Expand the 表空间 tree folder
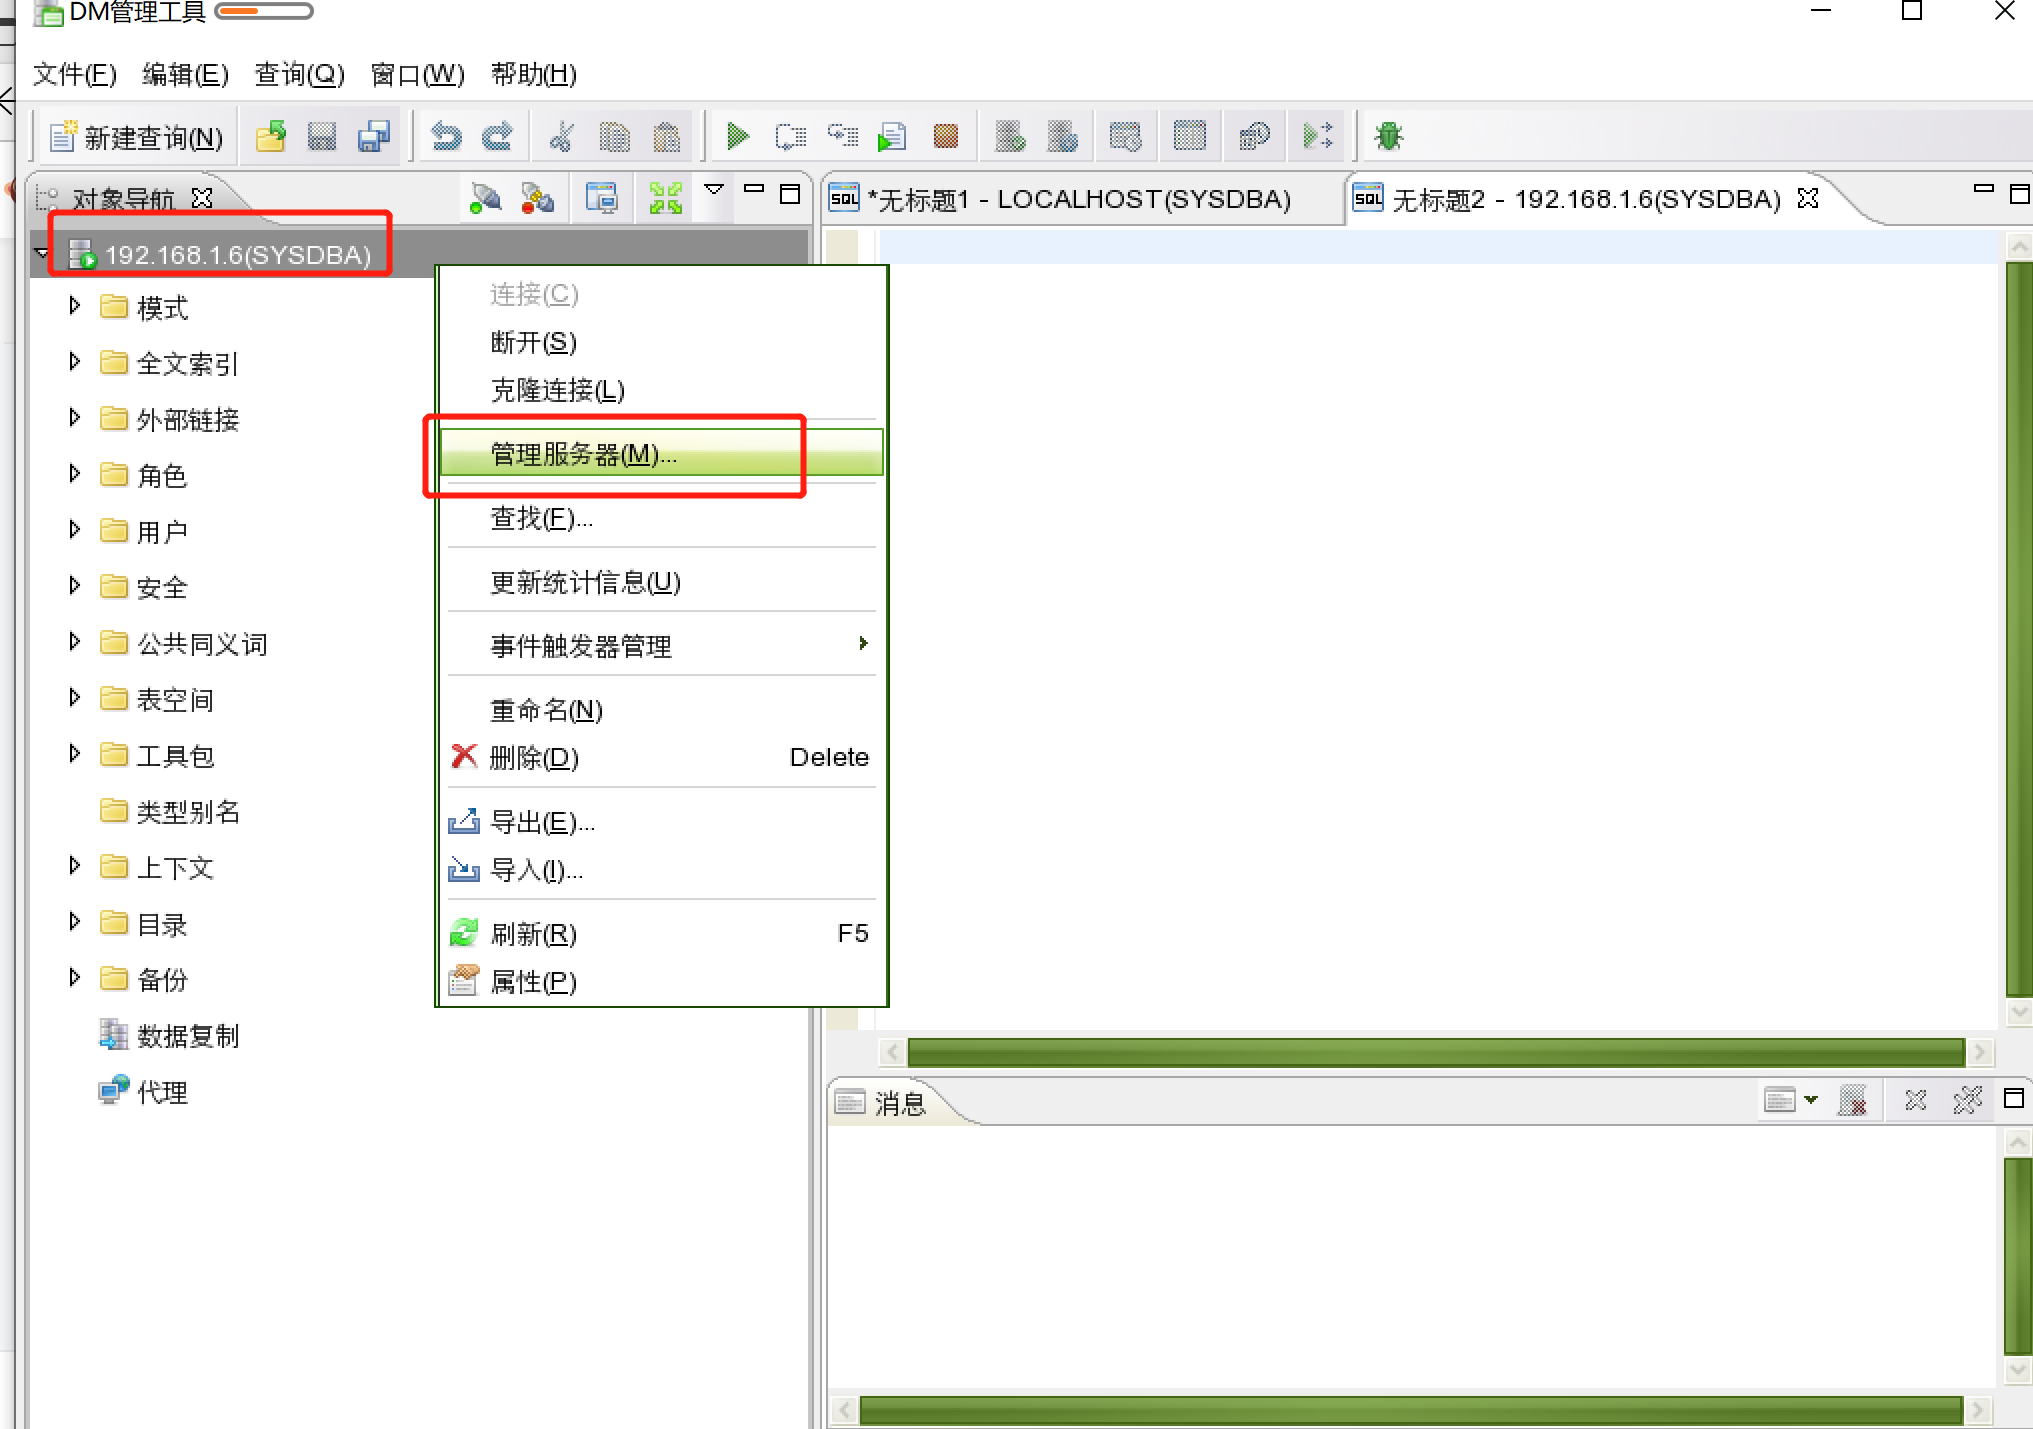The image size is (2033, 1429). [x=74, y=698]
